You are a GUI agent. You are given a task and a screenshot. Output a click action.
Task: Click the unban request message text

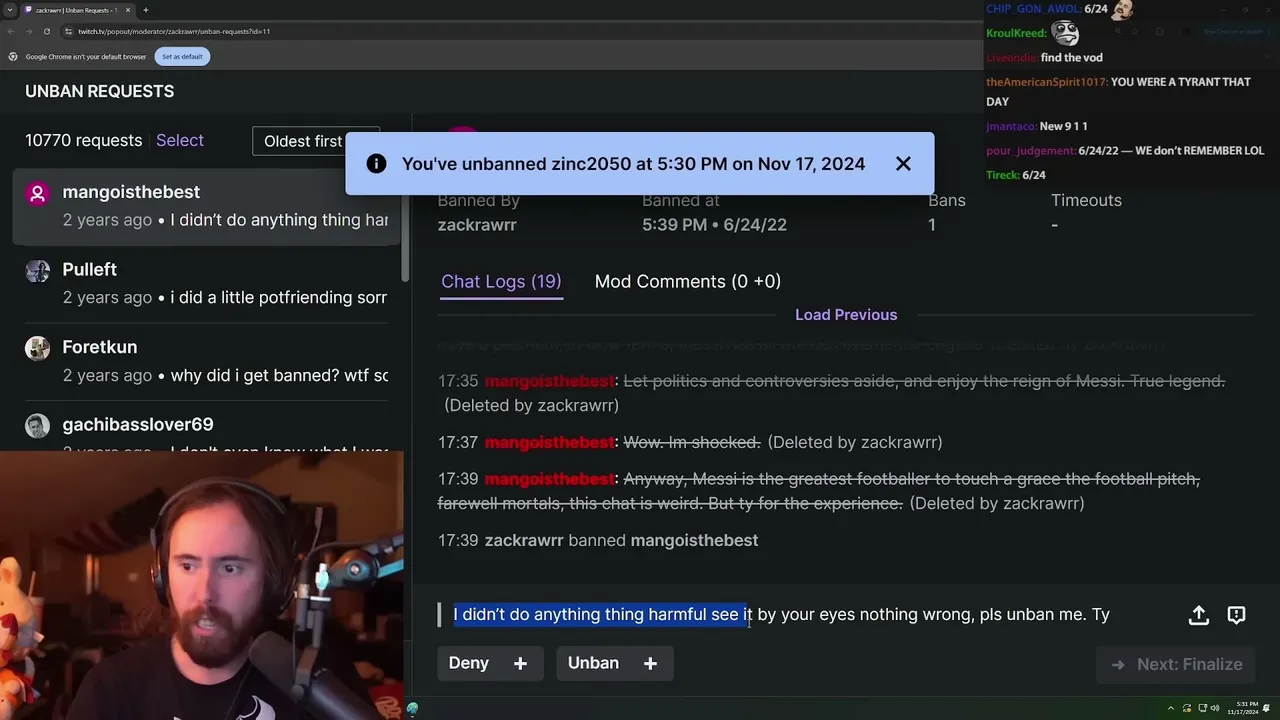(x=782, y=614)
